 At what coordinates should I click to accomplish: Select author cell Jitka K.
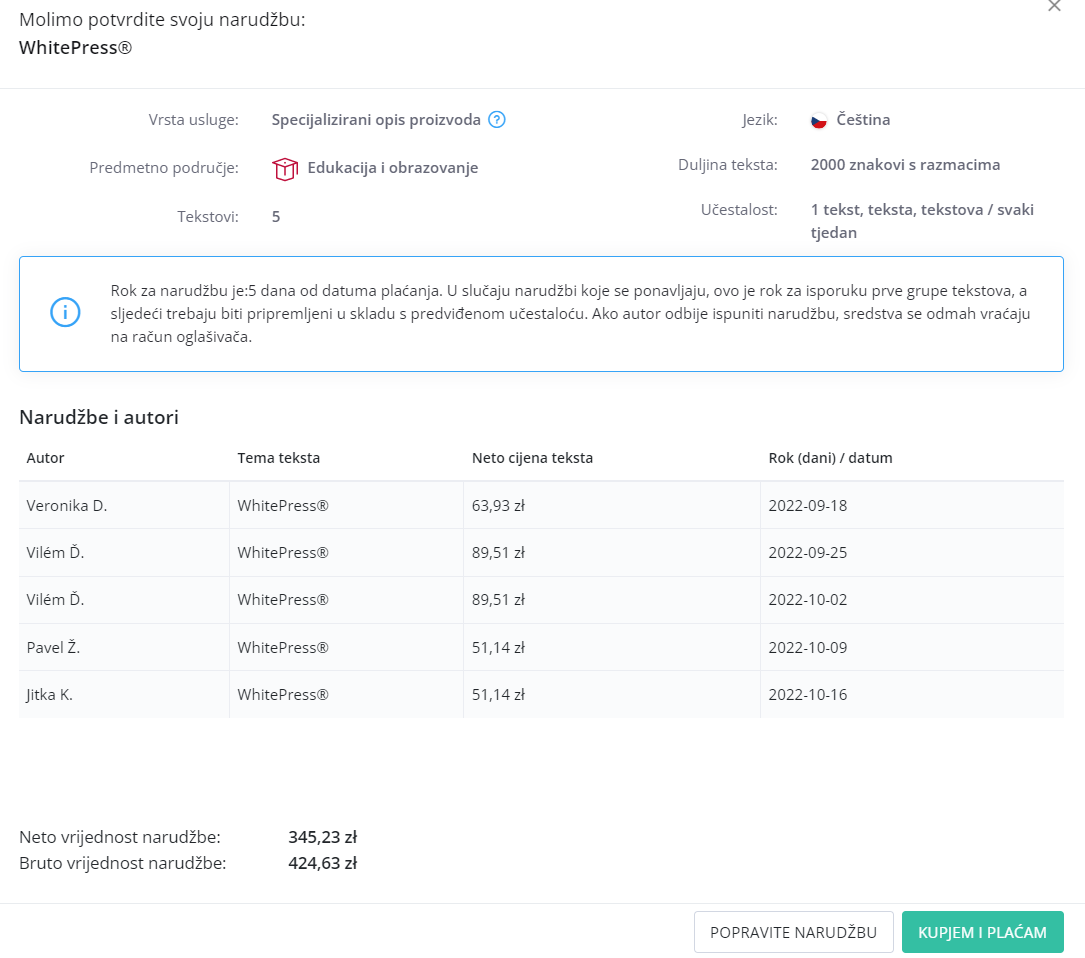[x=125, y=694]
